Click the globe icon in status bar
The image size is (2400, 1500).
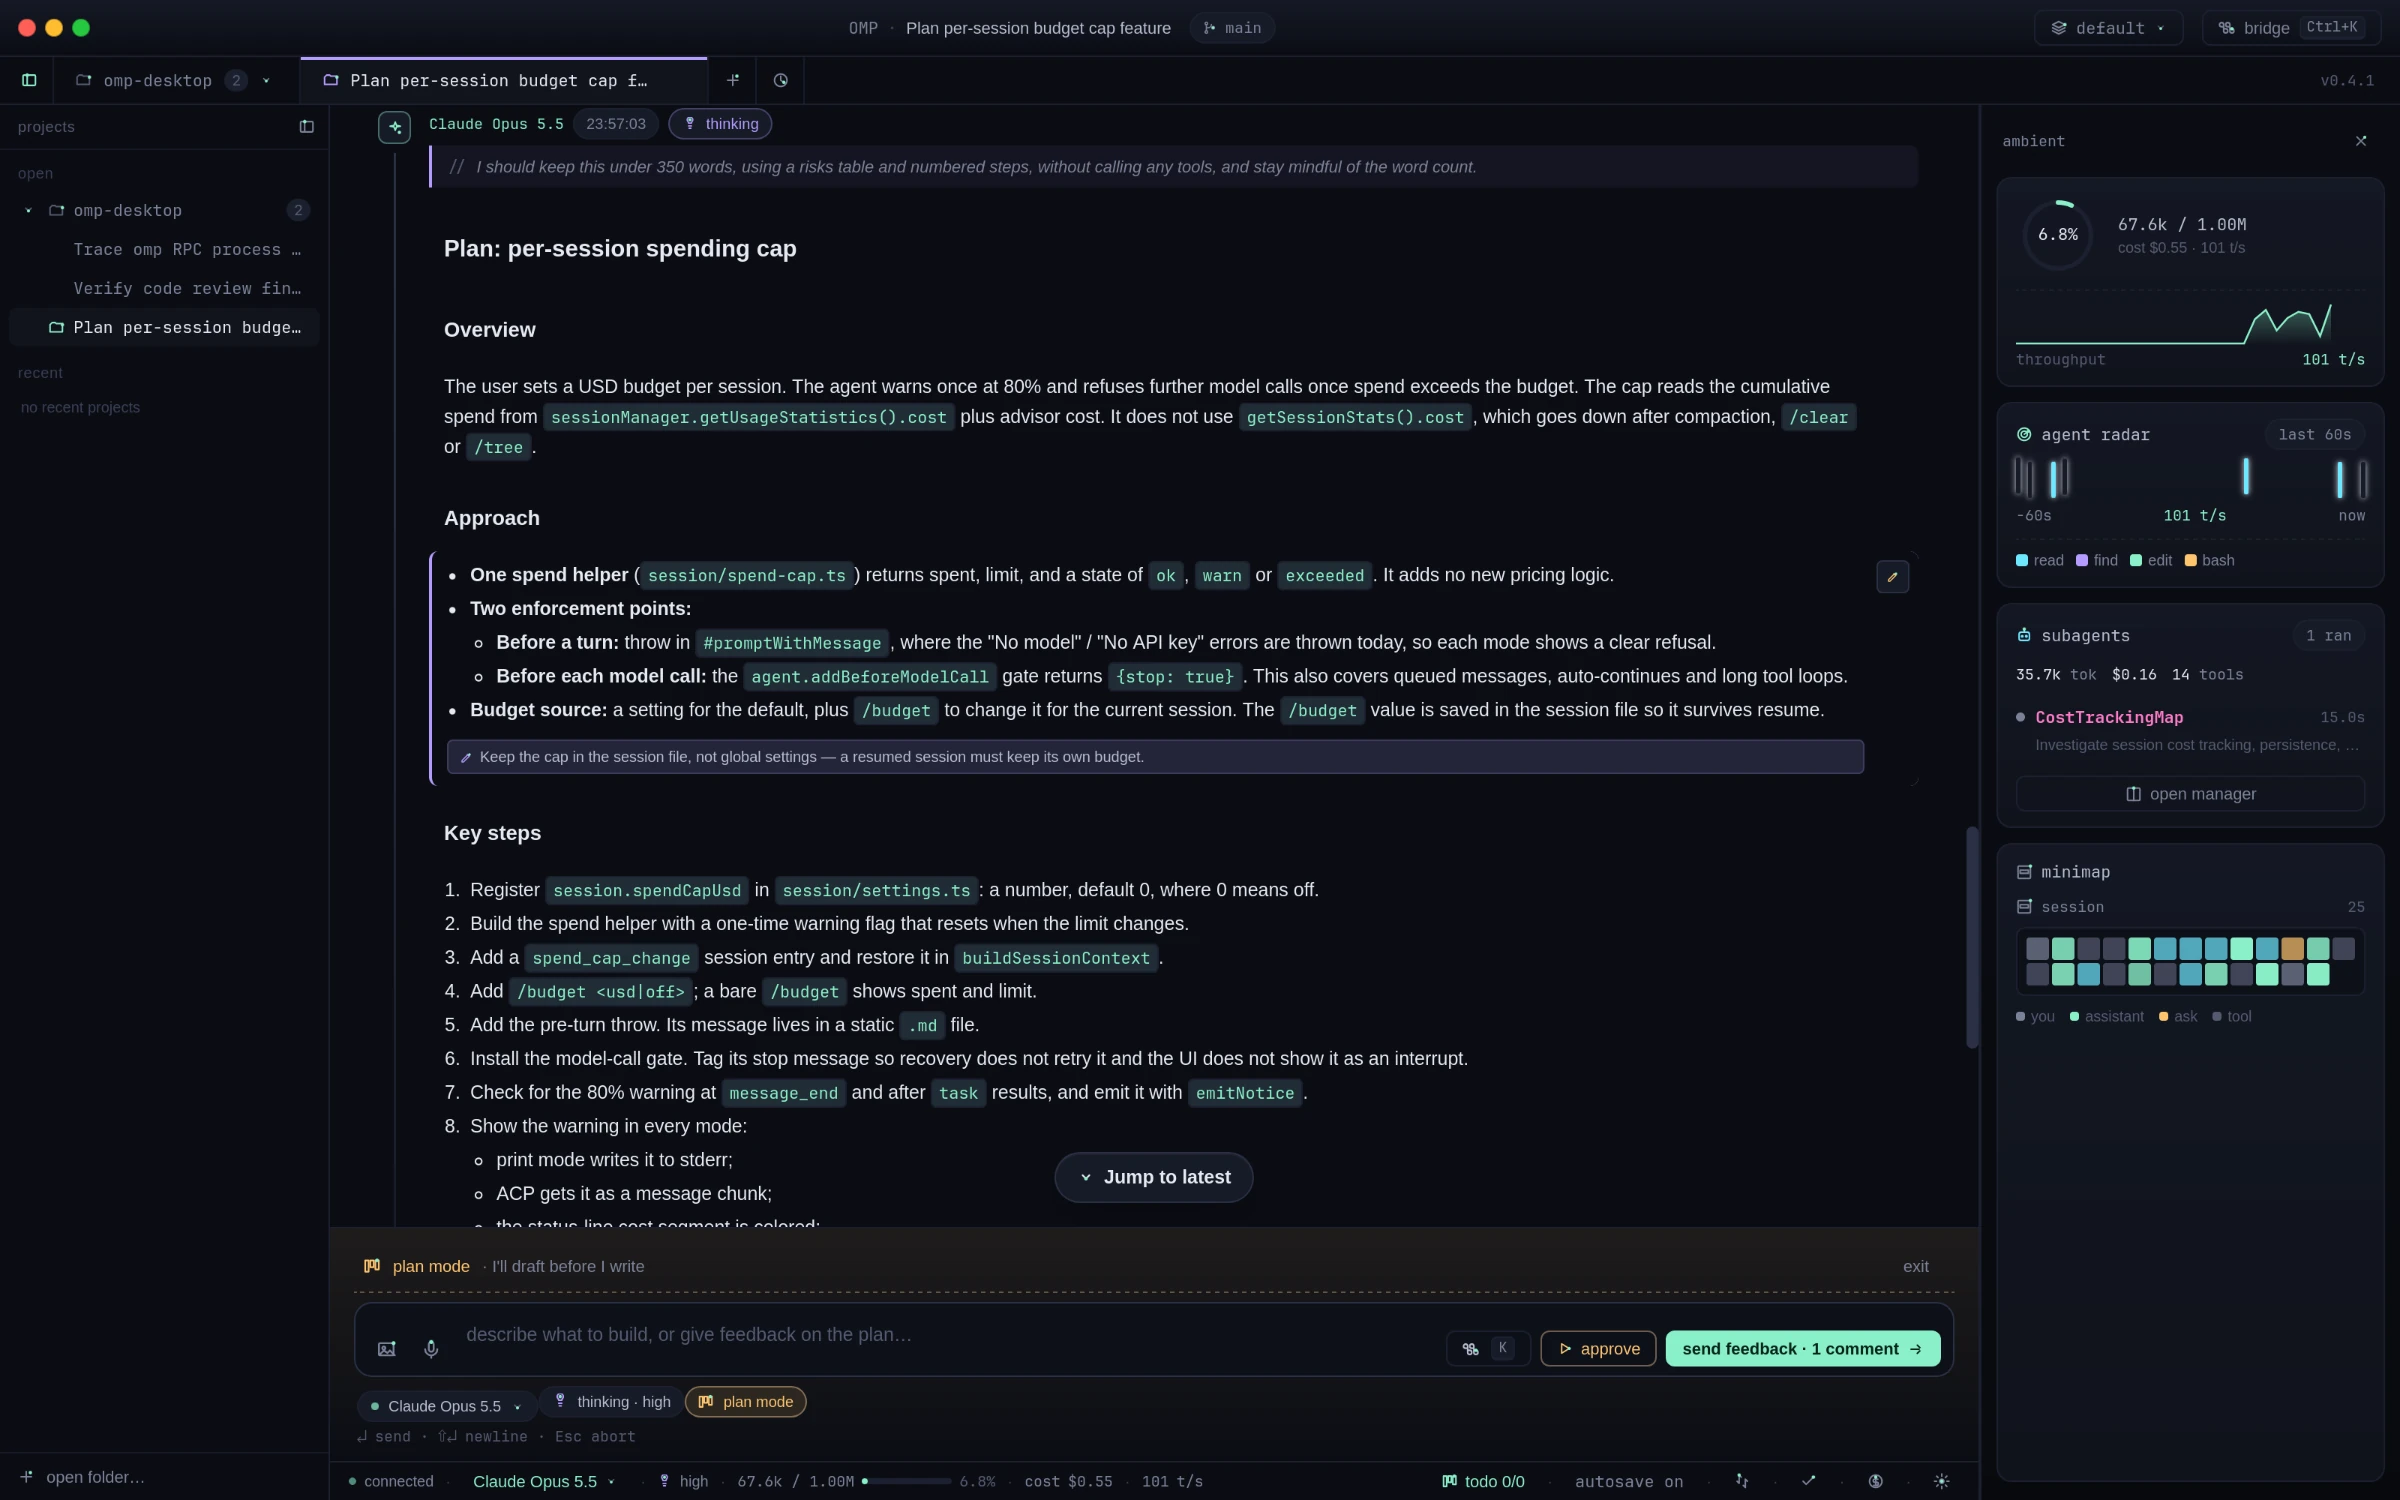(x=1875, y=1481)
